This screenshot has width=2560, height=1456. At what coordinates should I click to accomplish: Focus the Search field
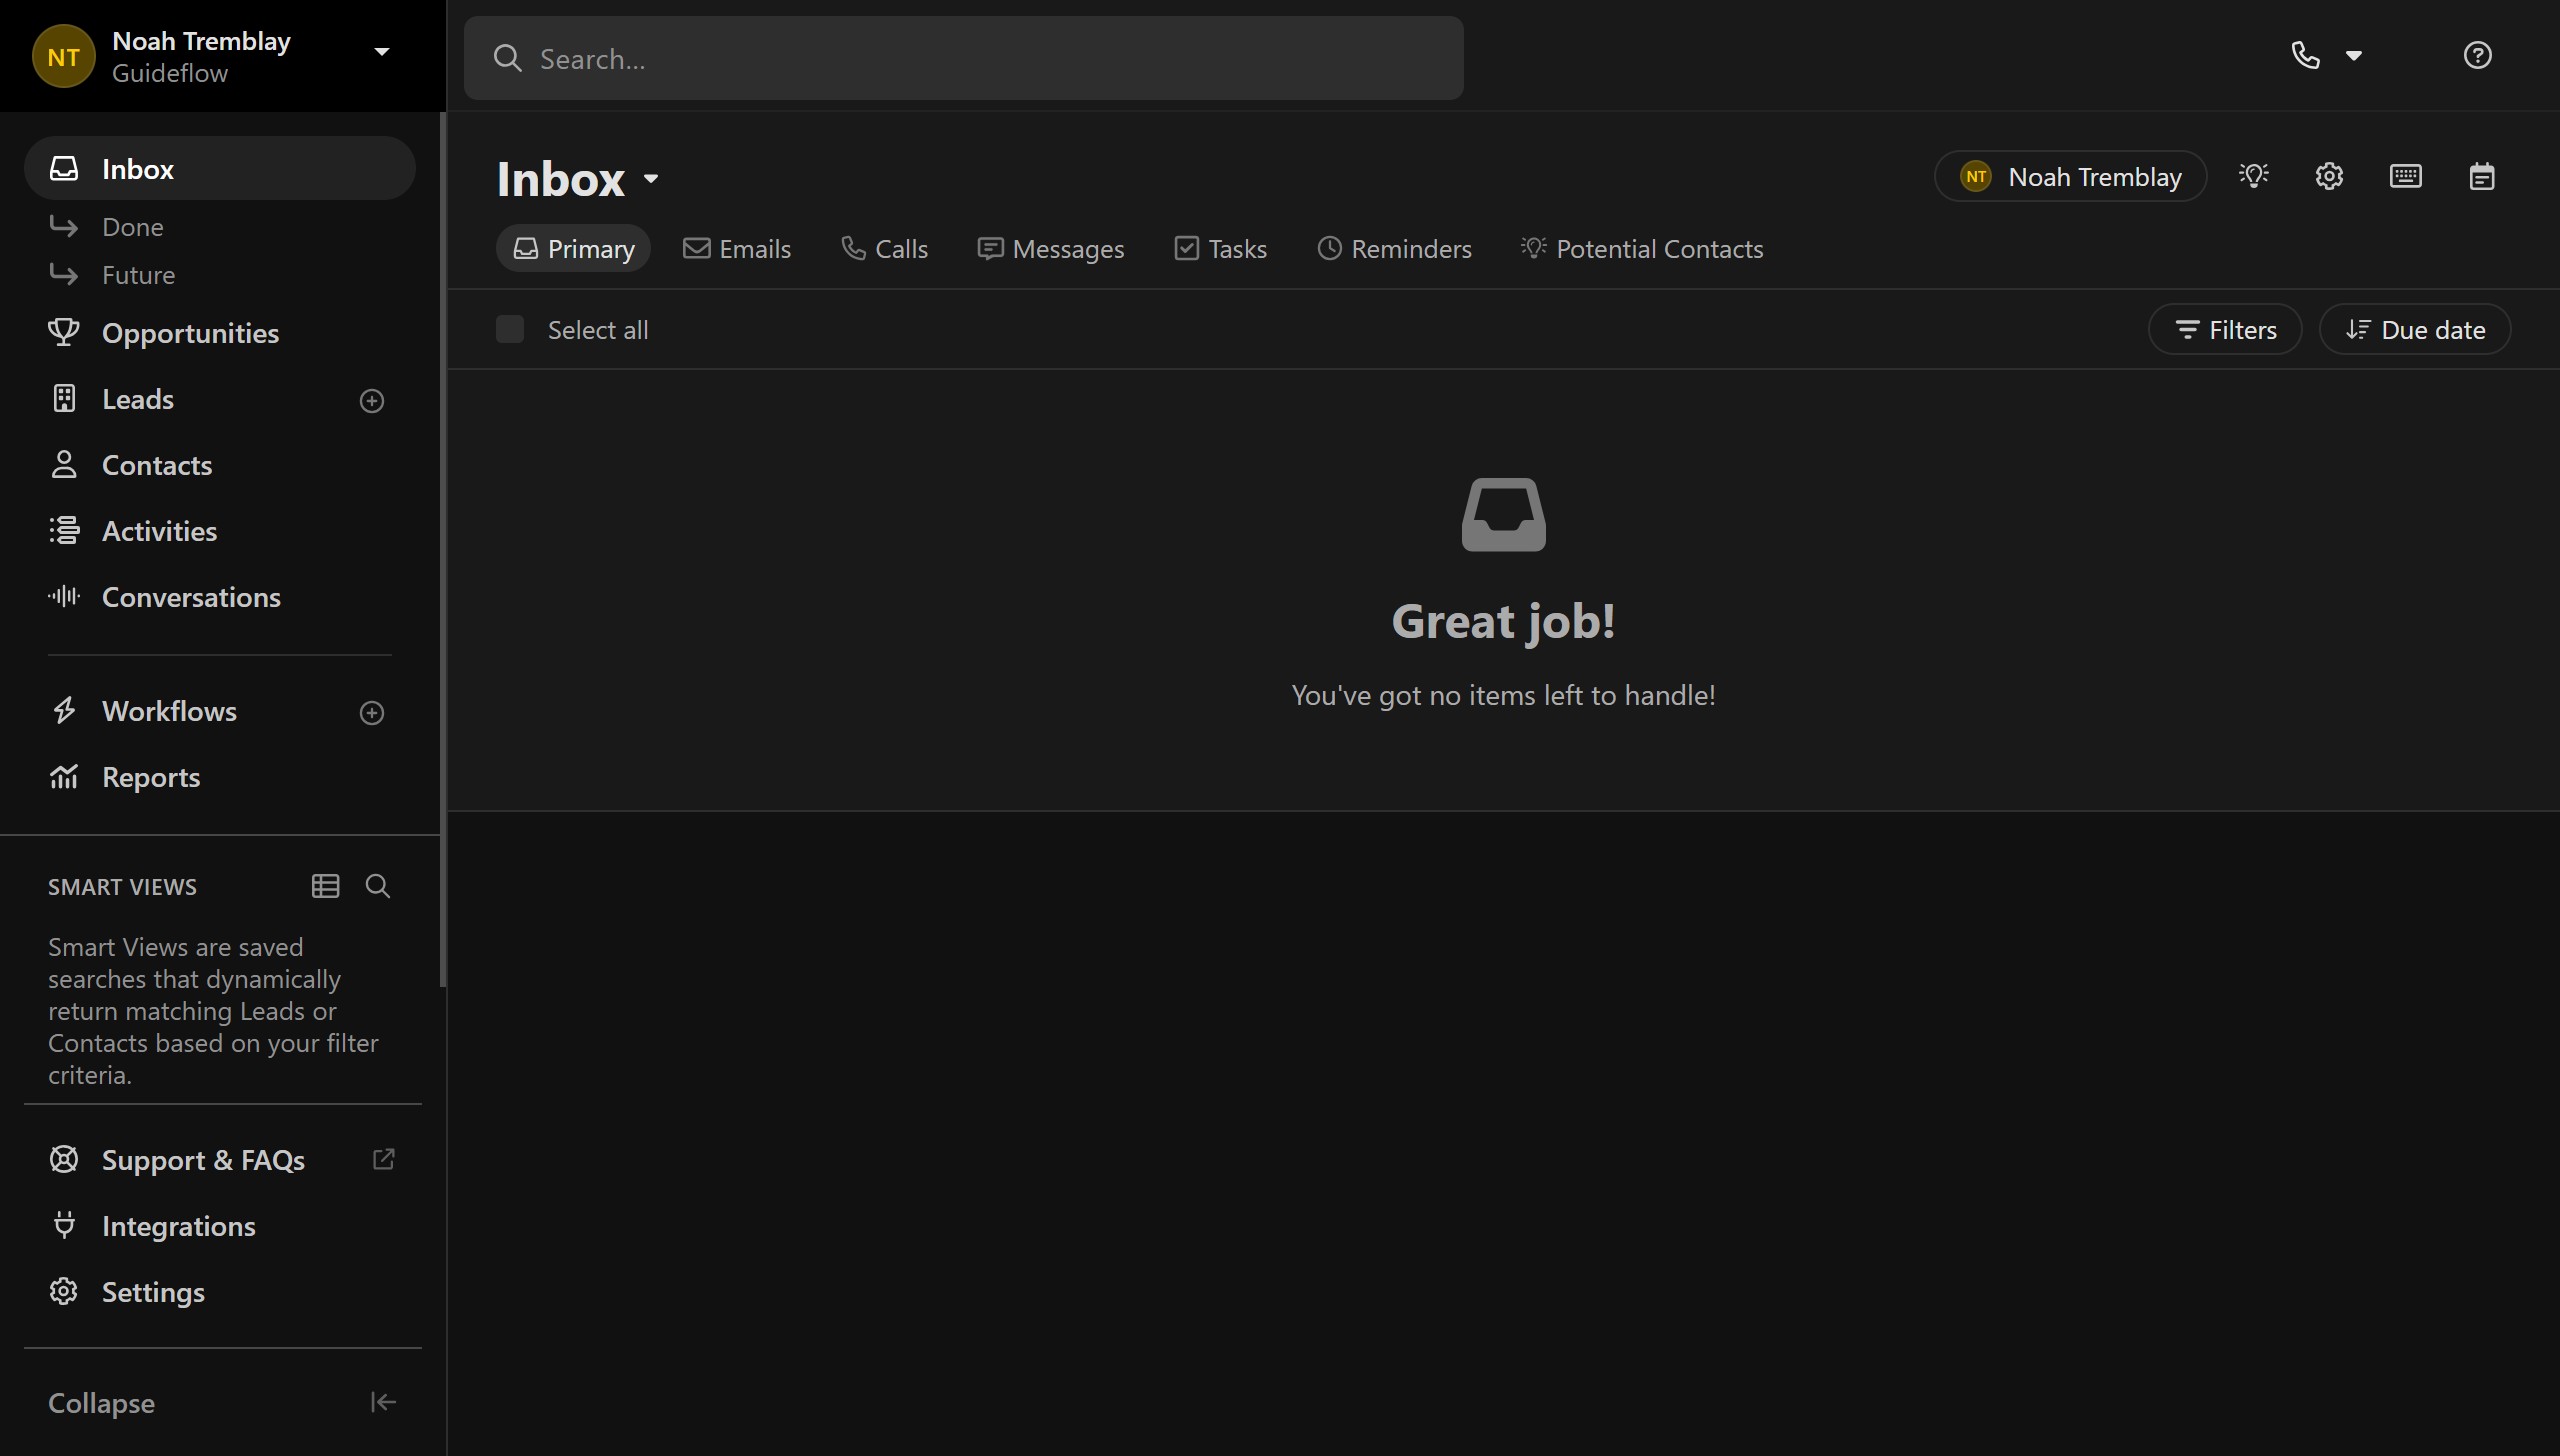point(963,58)
